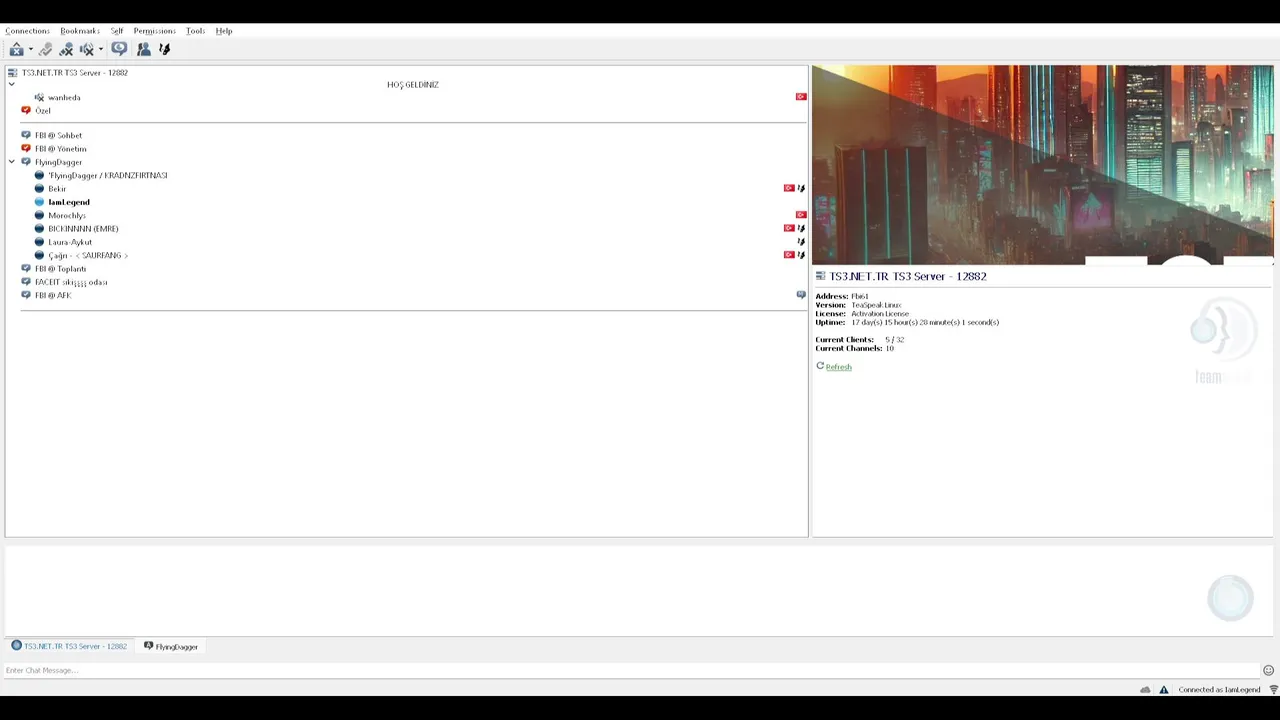Click the channel icon beside FBI @ Sohbet
The width and height of the screenshot is (1280, 720).
(x=26, y=136)
